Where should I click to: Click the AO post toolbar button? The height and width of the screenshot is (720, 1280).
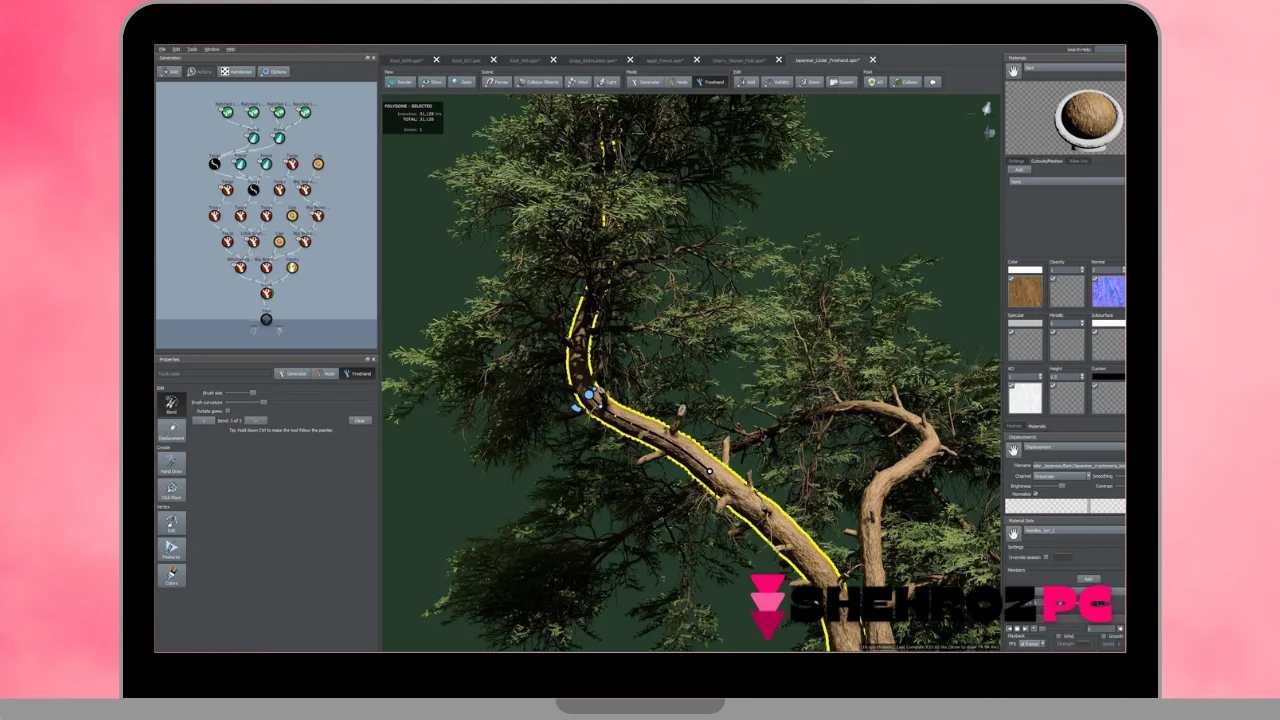pyautogui.click(x=876, y=82)
